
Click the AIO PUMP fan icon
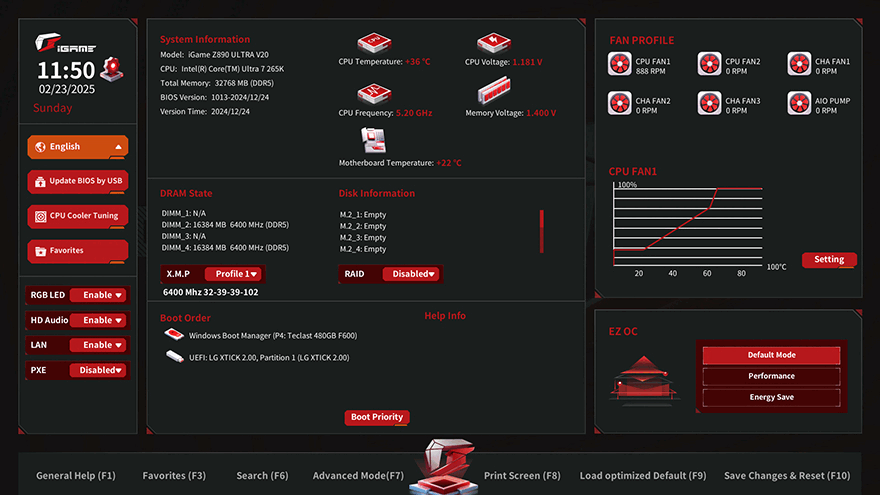coord(799,103)
